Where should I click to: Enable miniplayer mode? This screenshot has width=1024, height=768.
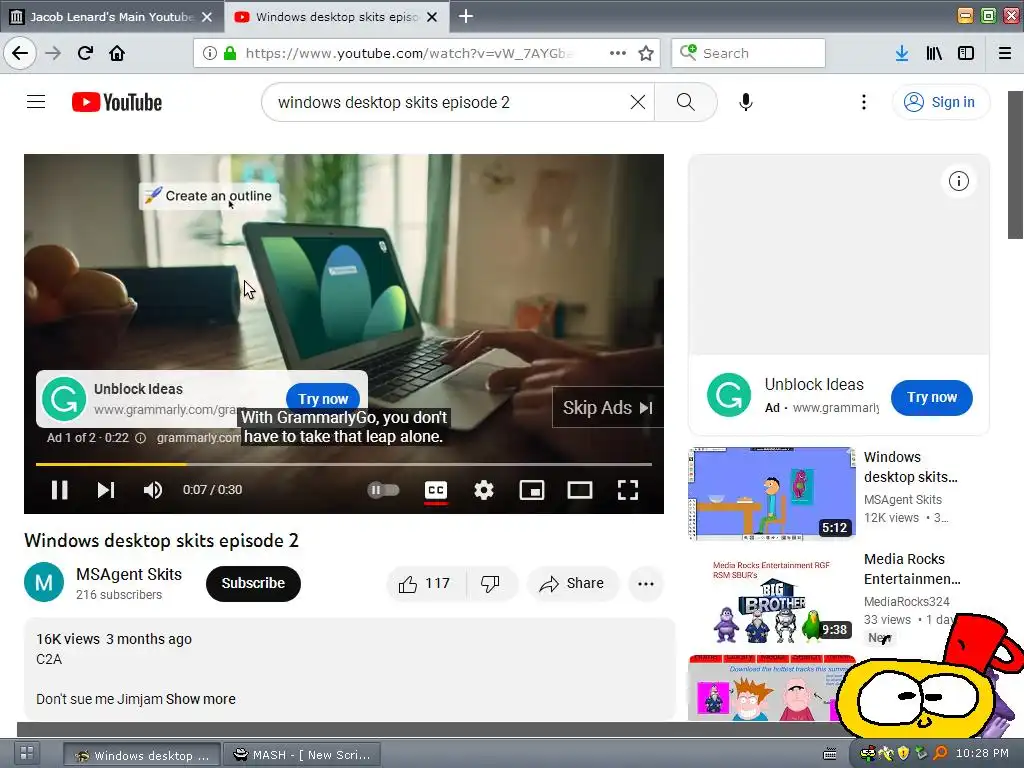click(x=532, y=490)
